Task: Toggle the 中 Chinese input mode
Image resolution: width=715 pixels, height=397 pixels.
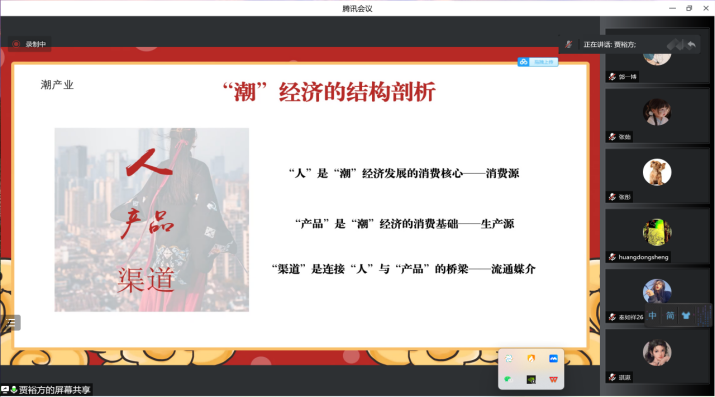Action: tap(653, 315)
